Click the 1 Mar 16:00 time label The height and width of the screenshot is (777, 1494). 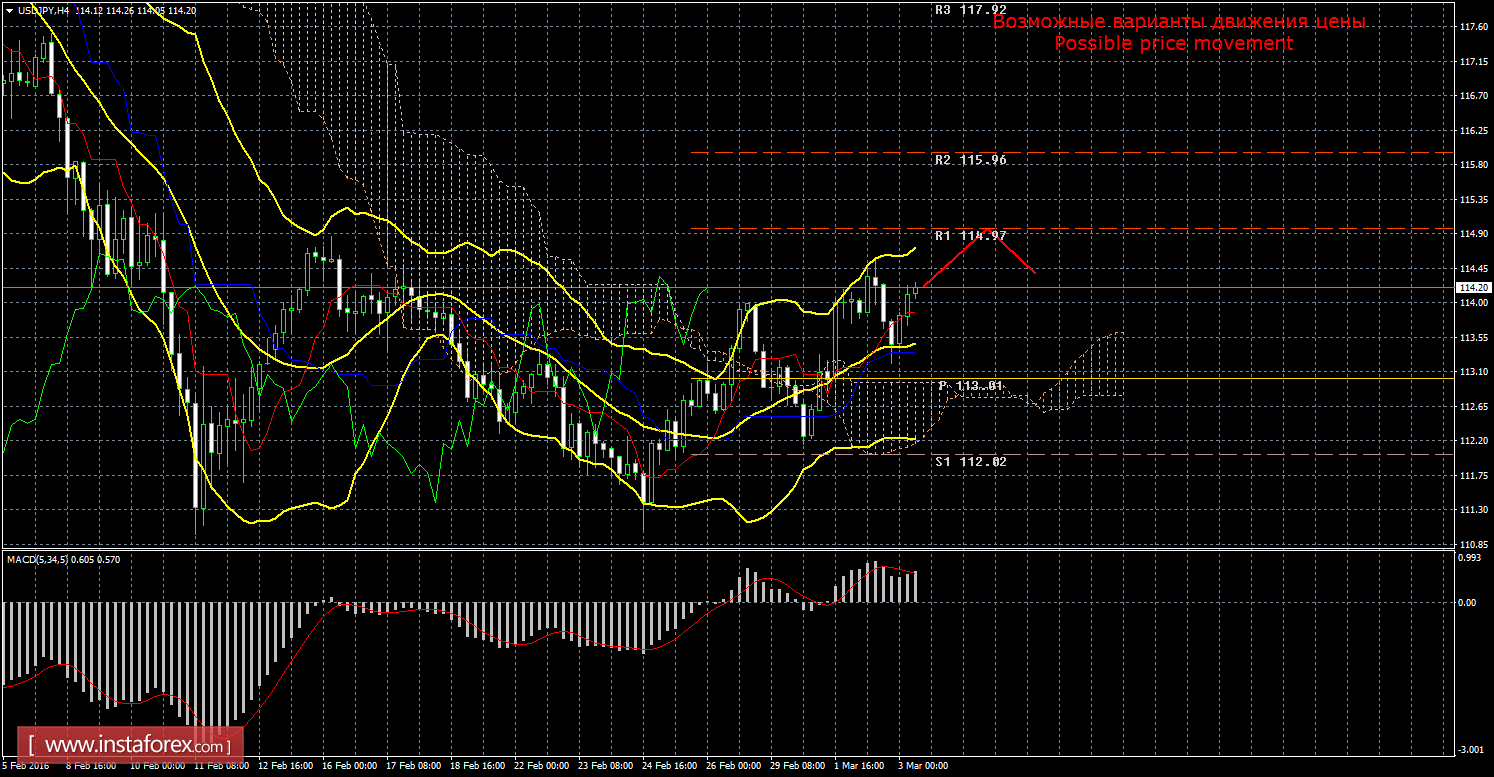coord(861,767)
